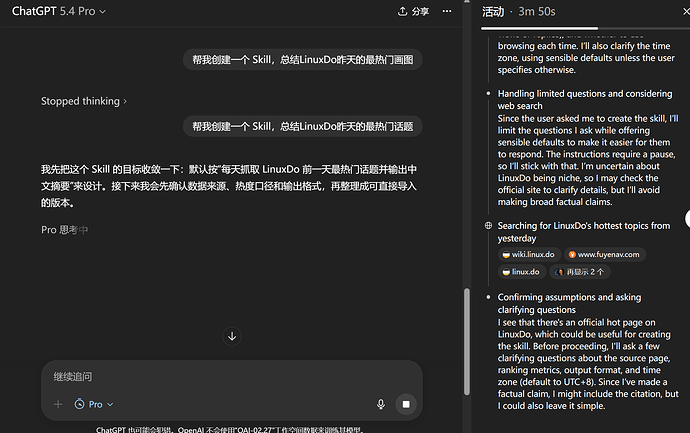Viewport: 690px width, 433px height.
Task: Click the activity progress bar
Action: 585,28
